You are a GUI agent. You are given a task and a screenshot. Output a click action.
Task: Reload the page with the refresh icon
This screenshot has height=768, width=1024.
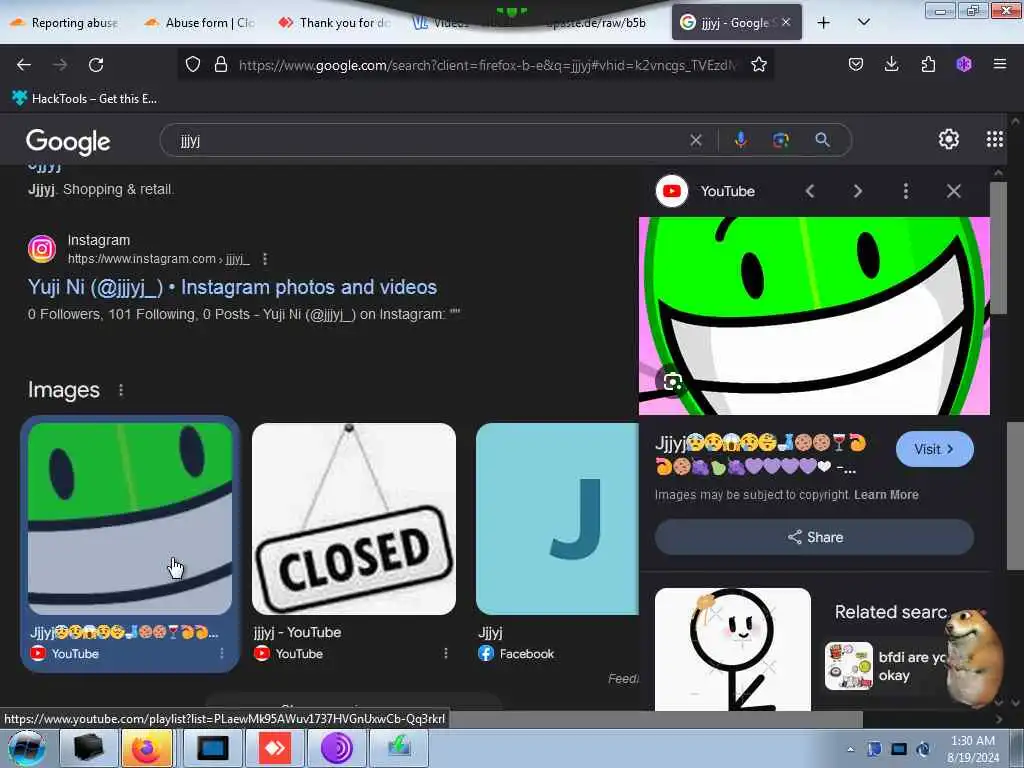96,65
